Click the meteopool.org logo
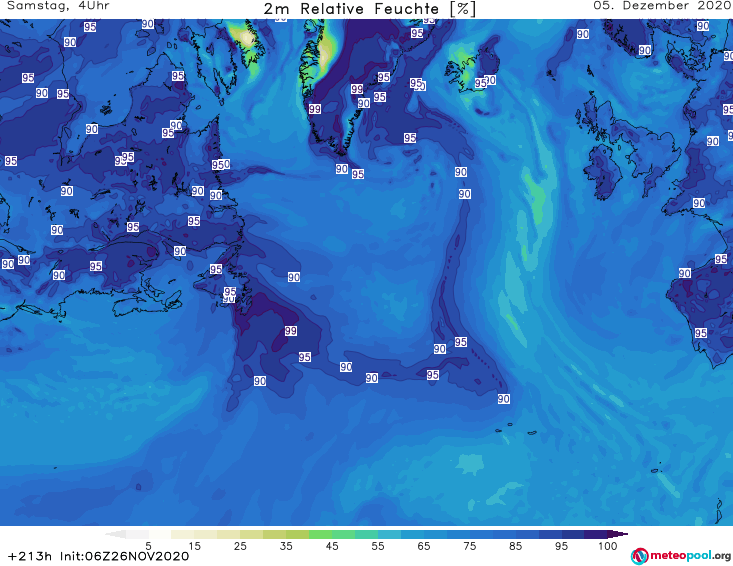The height and width of the screenshot is (566, 733). pos(681,556)
